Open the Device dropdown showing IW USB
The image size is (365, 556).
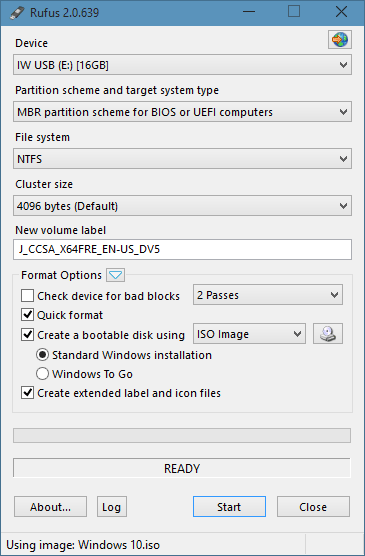tap(182, 65)
